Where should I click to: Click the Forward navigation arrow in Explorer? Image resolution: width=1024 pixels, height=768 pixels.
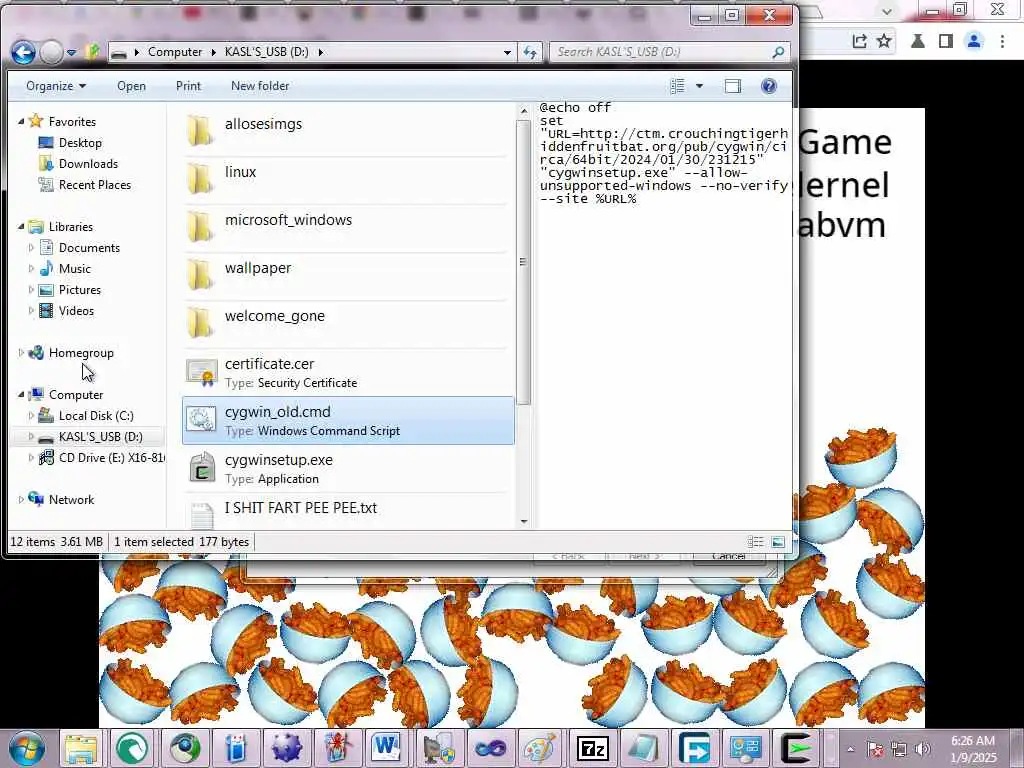(52, 52)
